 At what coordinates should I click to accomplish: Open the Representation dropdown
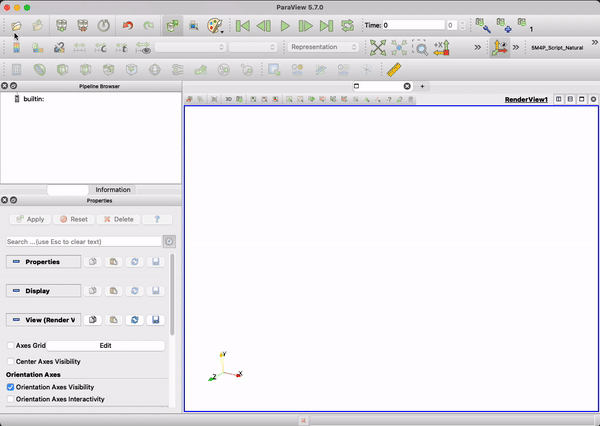pyautogui.click(x=324, y=47)
